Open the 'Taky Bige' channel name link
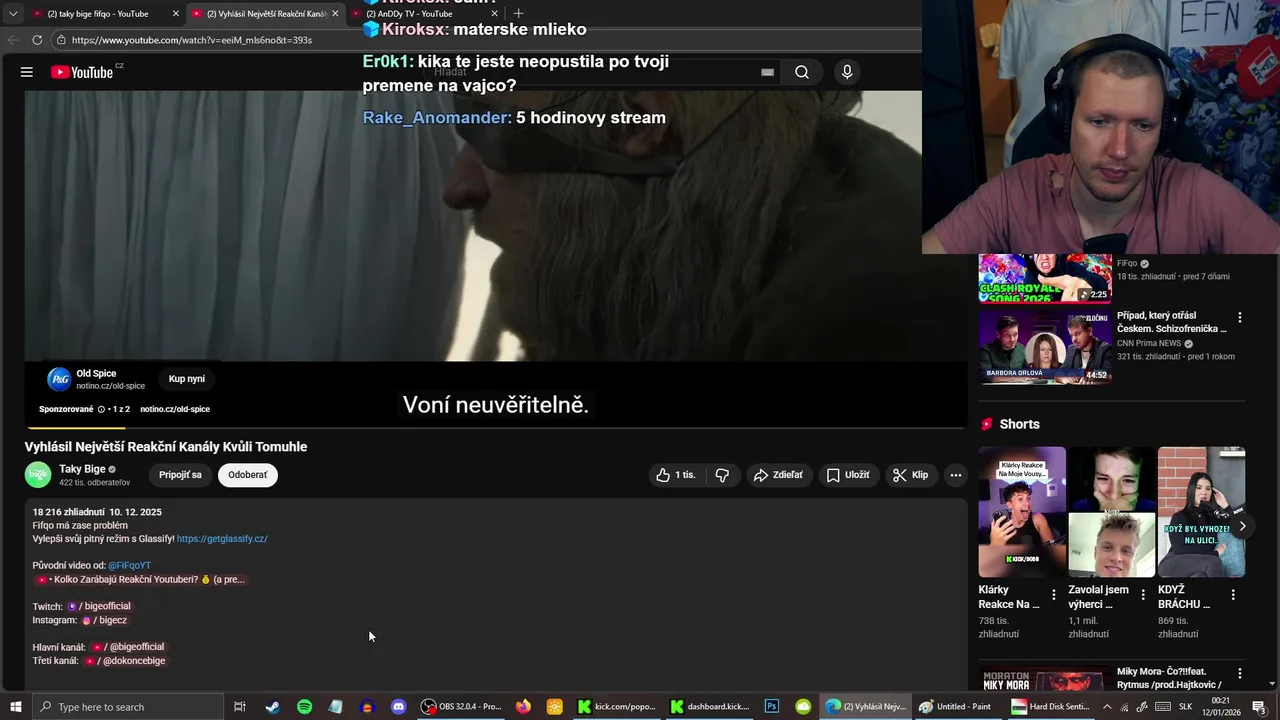The image size is (1280, 720). [82, 469]
